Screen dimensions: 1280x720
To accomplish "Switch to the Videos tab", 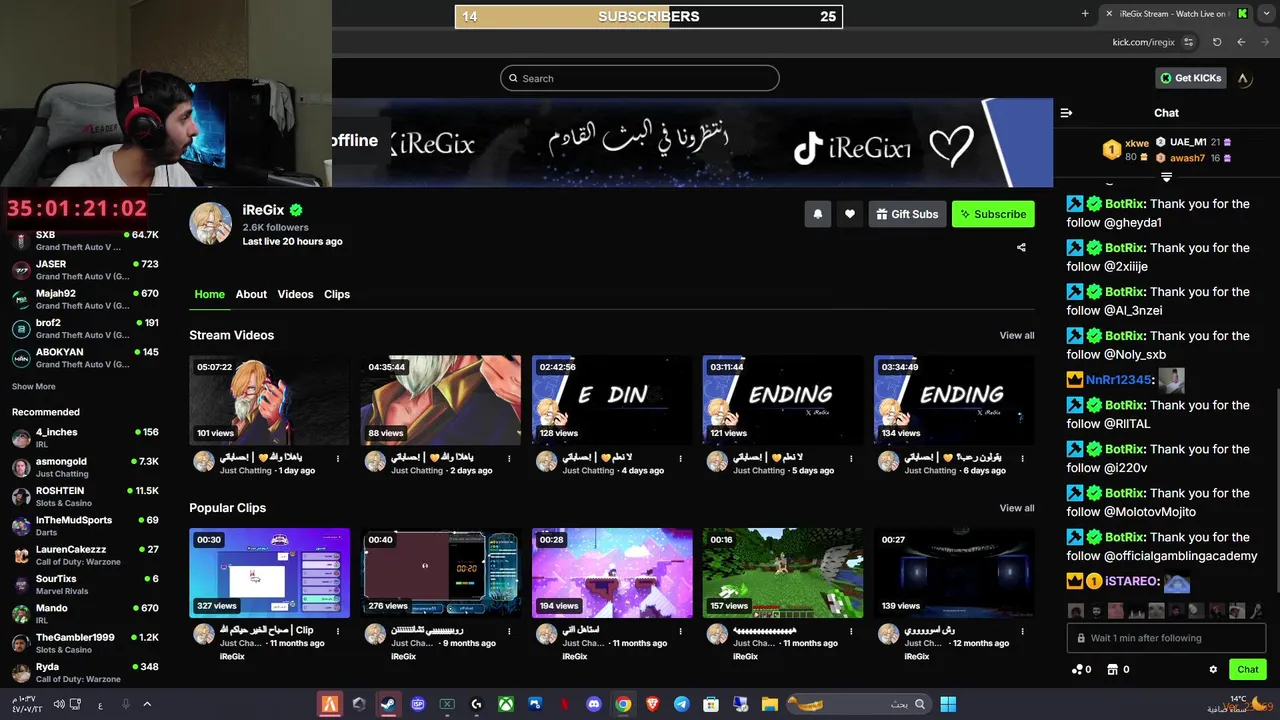I will coord(295,294).
